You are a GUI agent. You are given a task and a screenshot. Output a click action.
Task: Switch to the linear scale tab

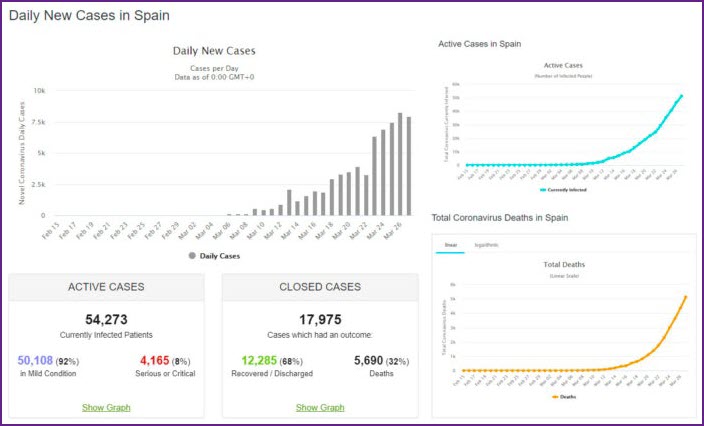point(449,245)
